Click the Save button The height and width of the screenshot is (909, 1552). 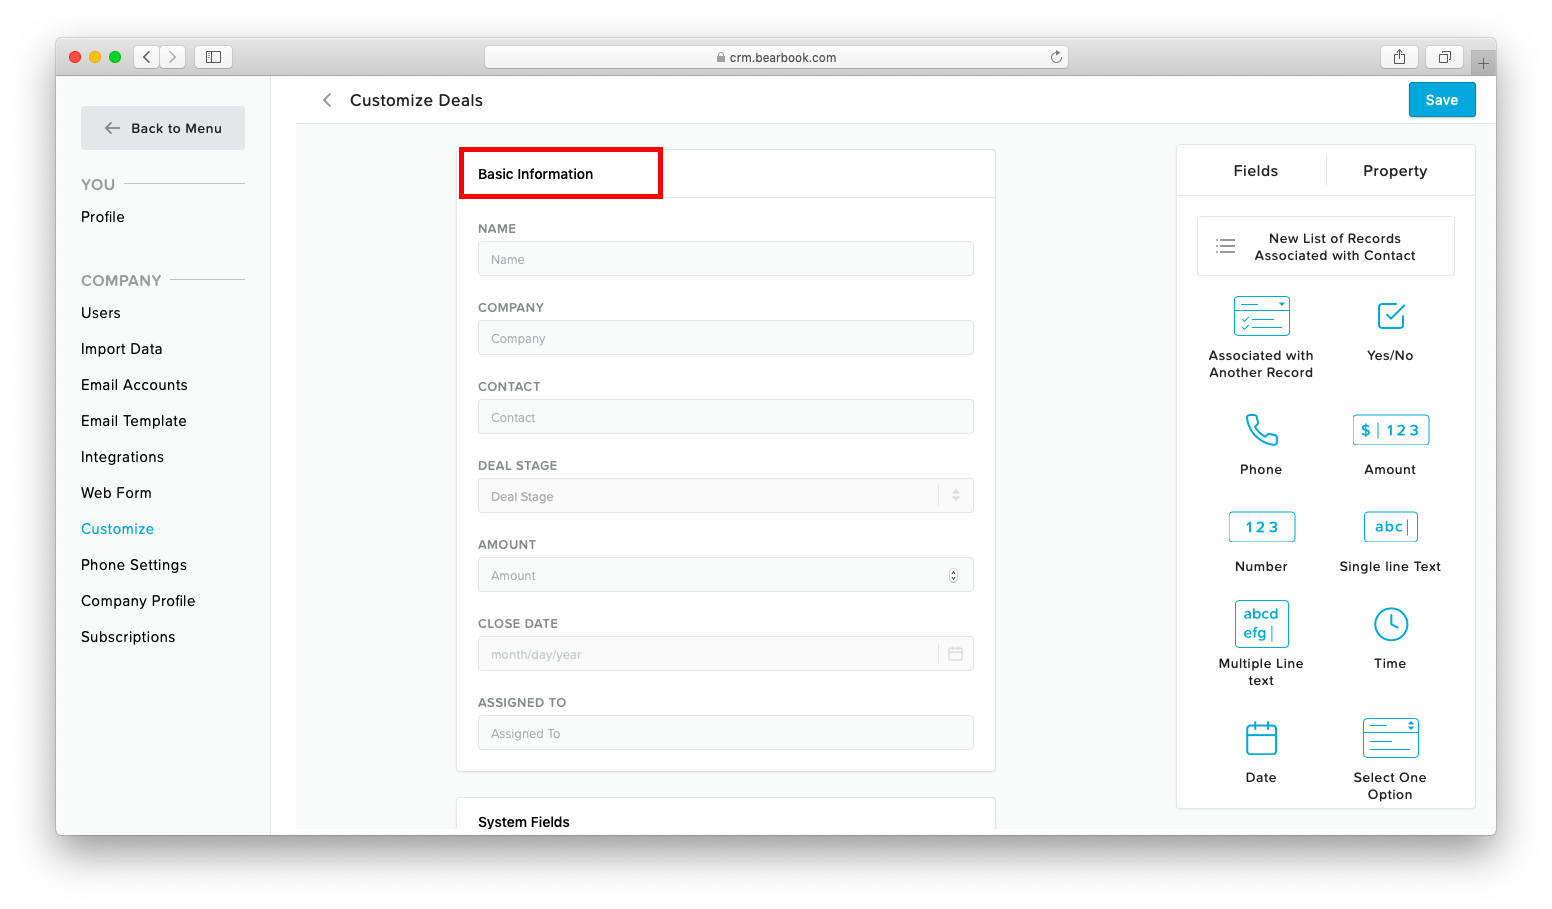pos(1442,100)
